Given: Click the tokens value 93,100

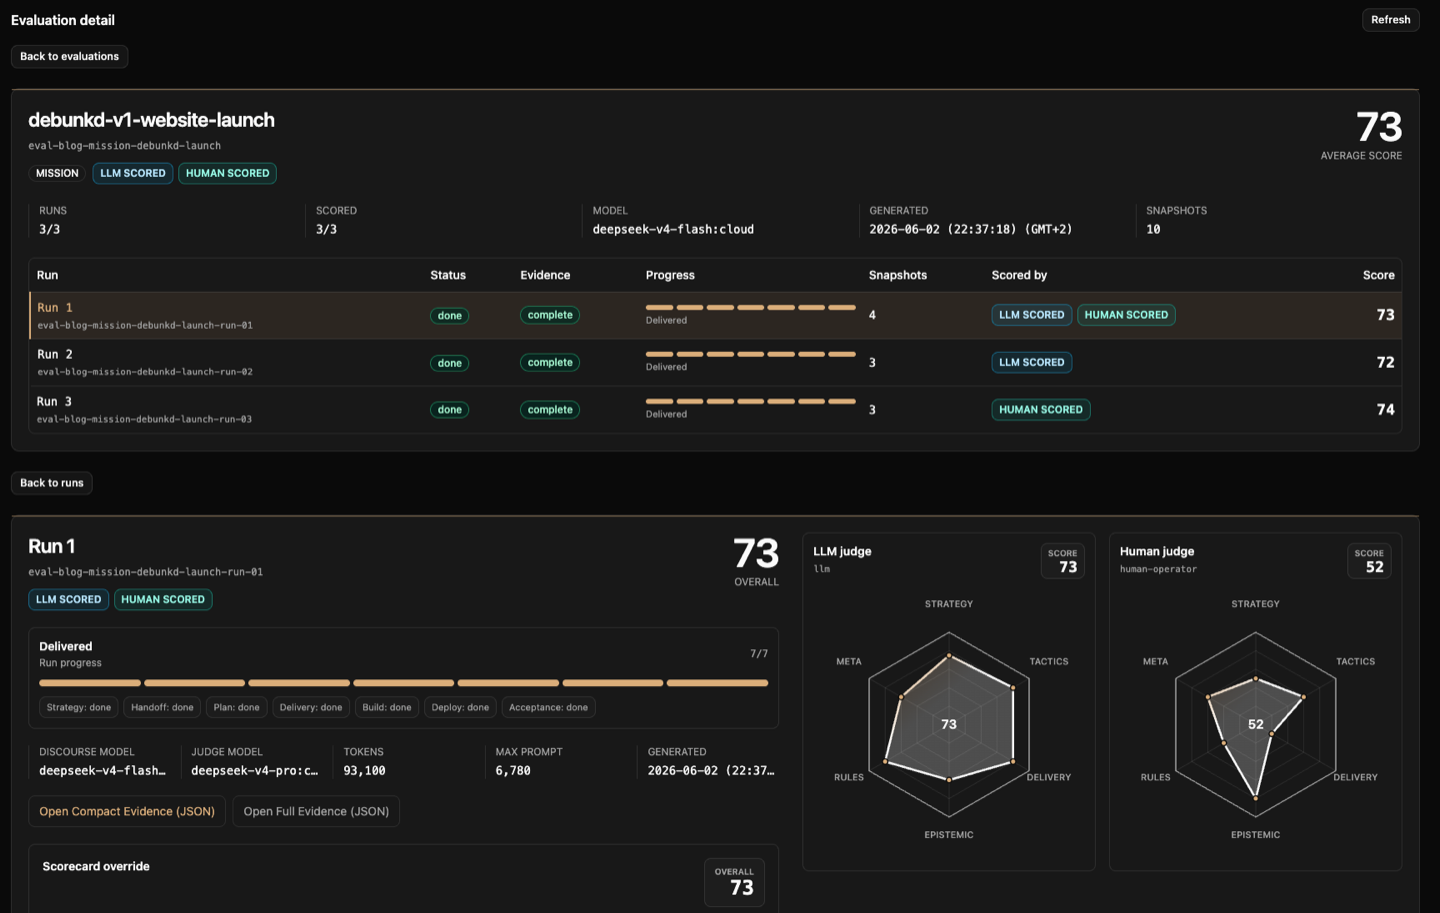Looking at the screenshot, I should pyautogui.click(x=364, y=770).
